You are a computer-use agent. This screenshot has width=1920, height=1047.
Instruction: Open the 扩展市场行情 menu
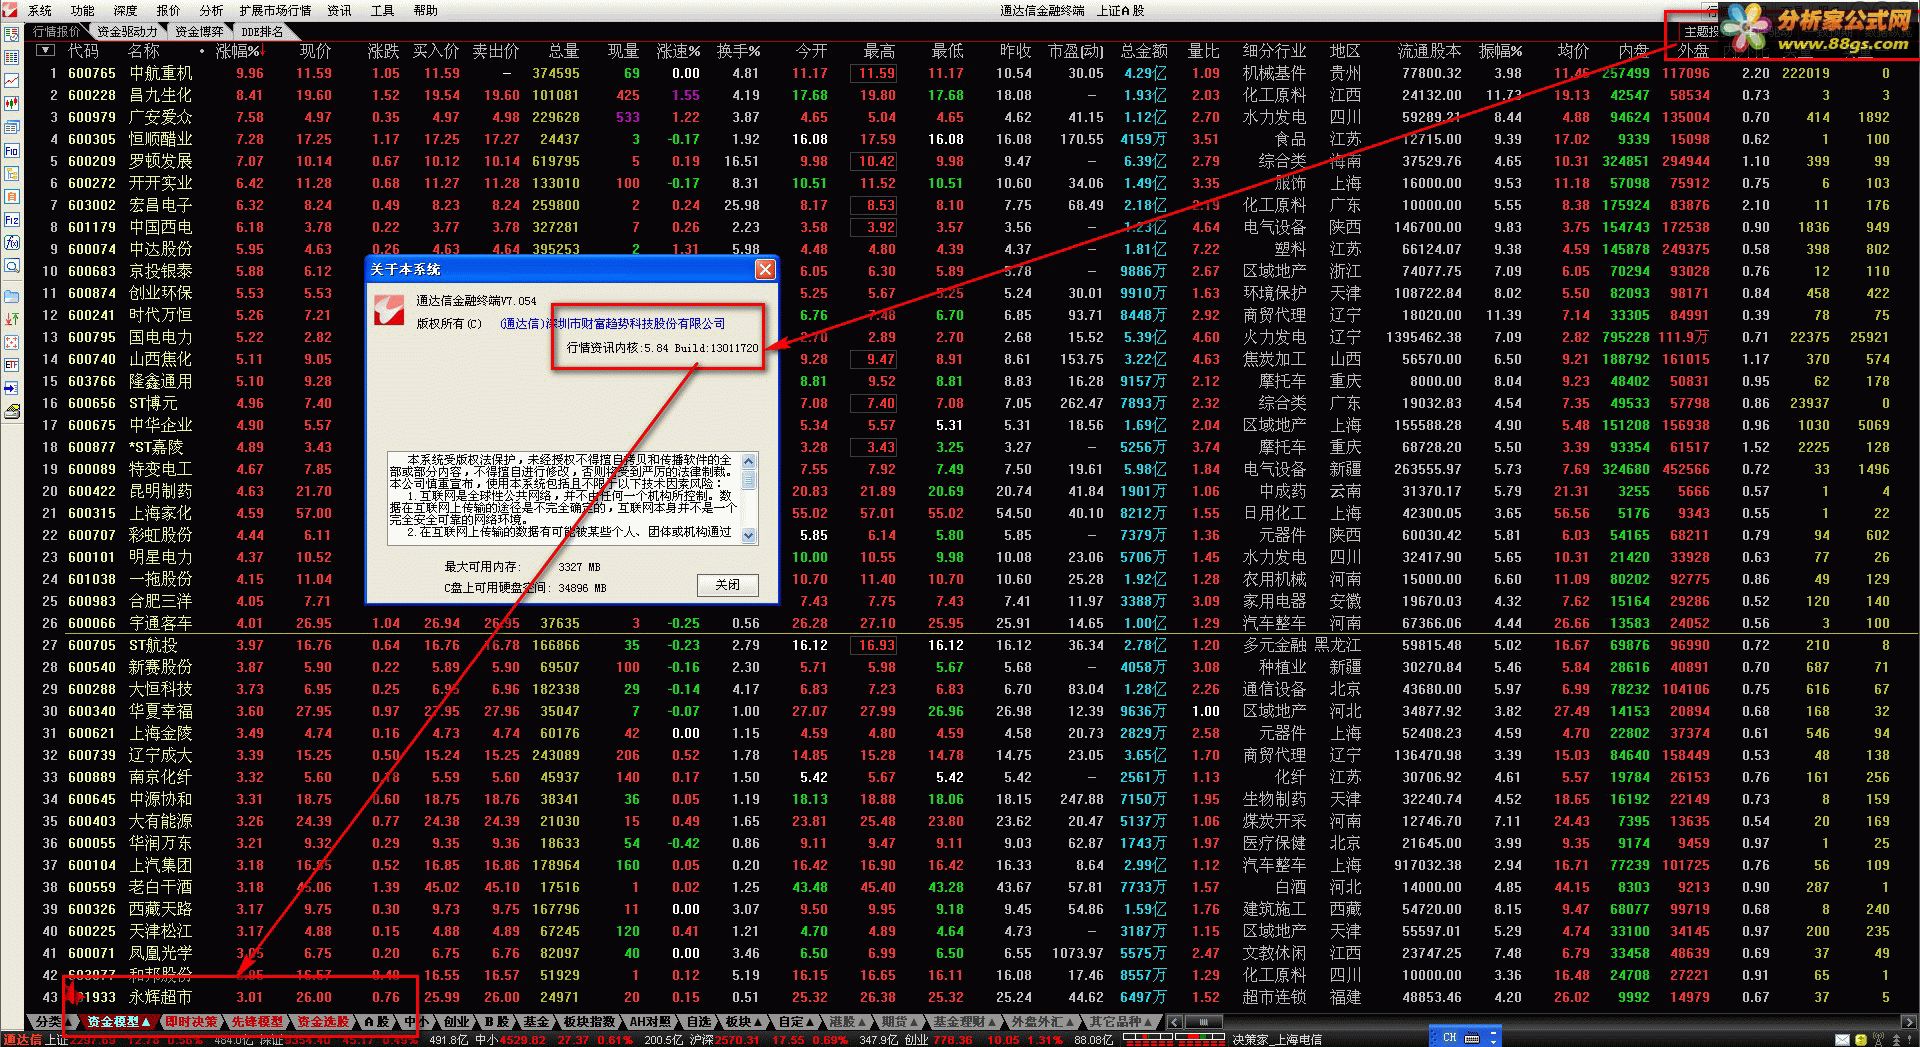(x=275, y=10)
